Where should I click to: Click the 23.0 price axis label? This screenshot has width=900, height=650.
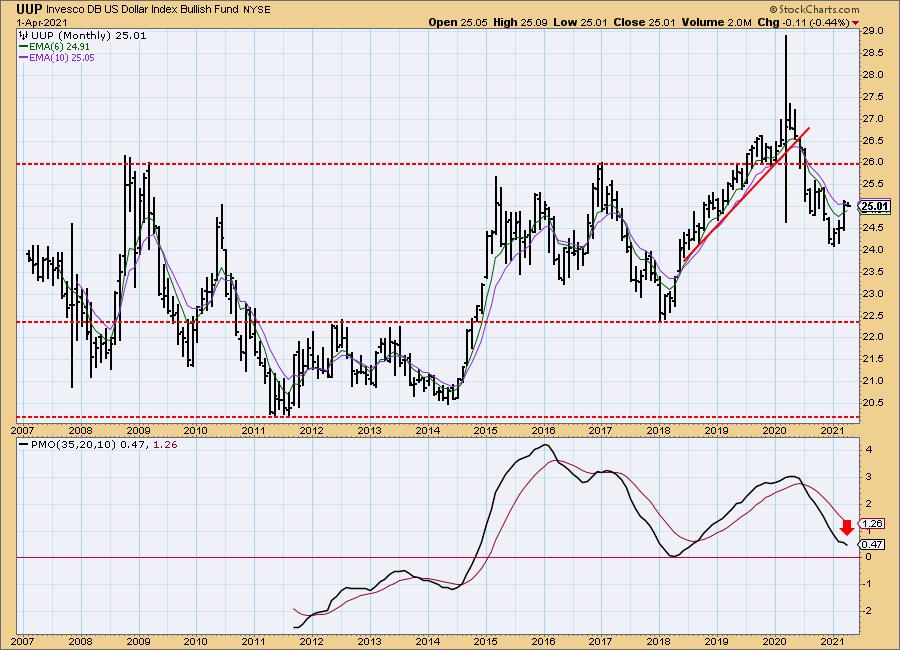coord(872,294)
